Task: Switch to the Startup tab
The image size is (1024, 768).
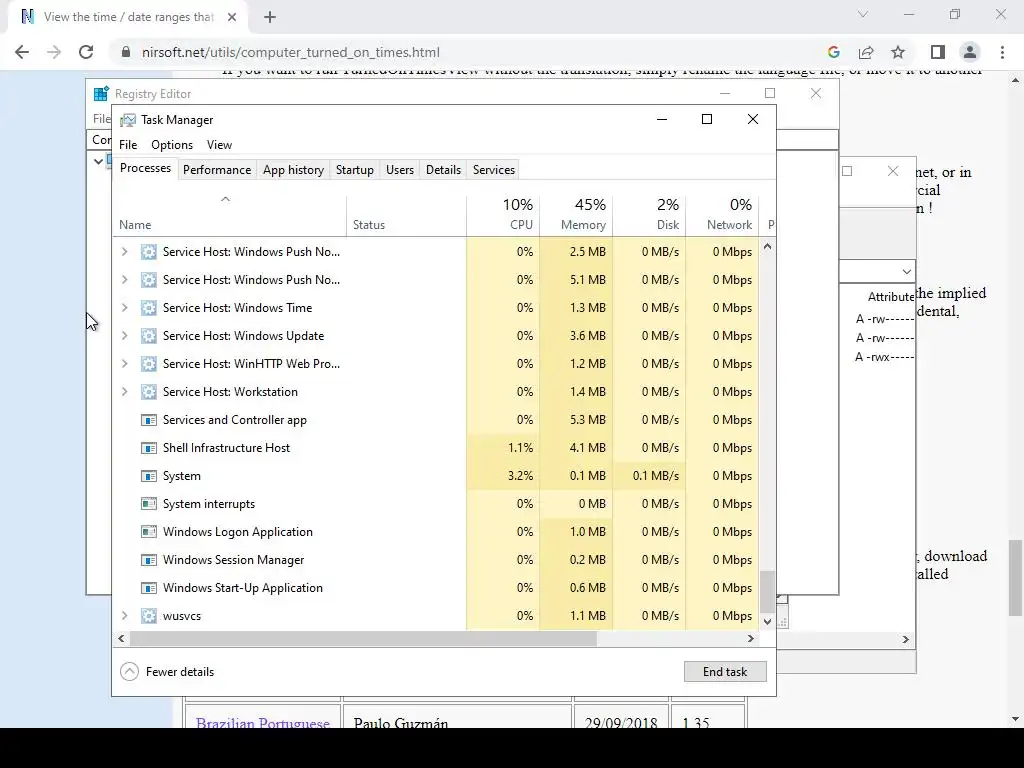Action: (355, 170)
